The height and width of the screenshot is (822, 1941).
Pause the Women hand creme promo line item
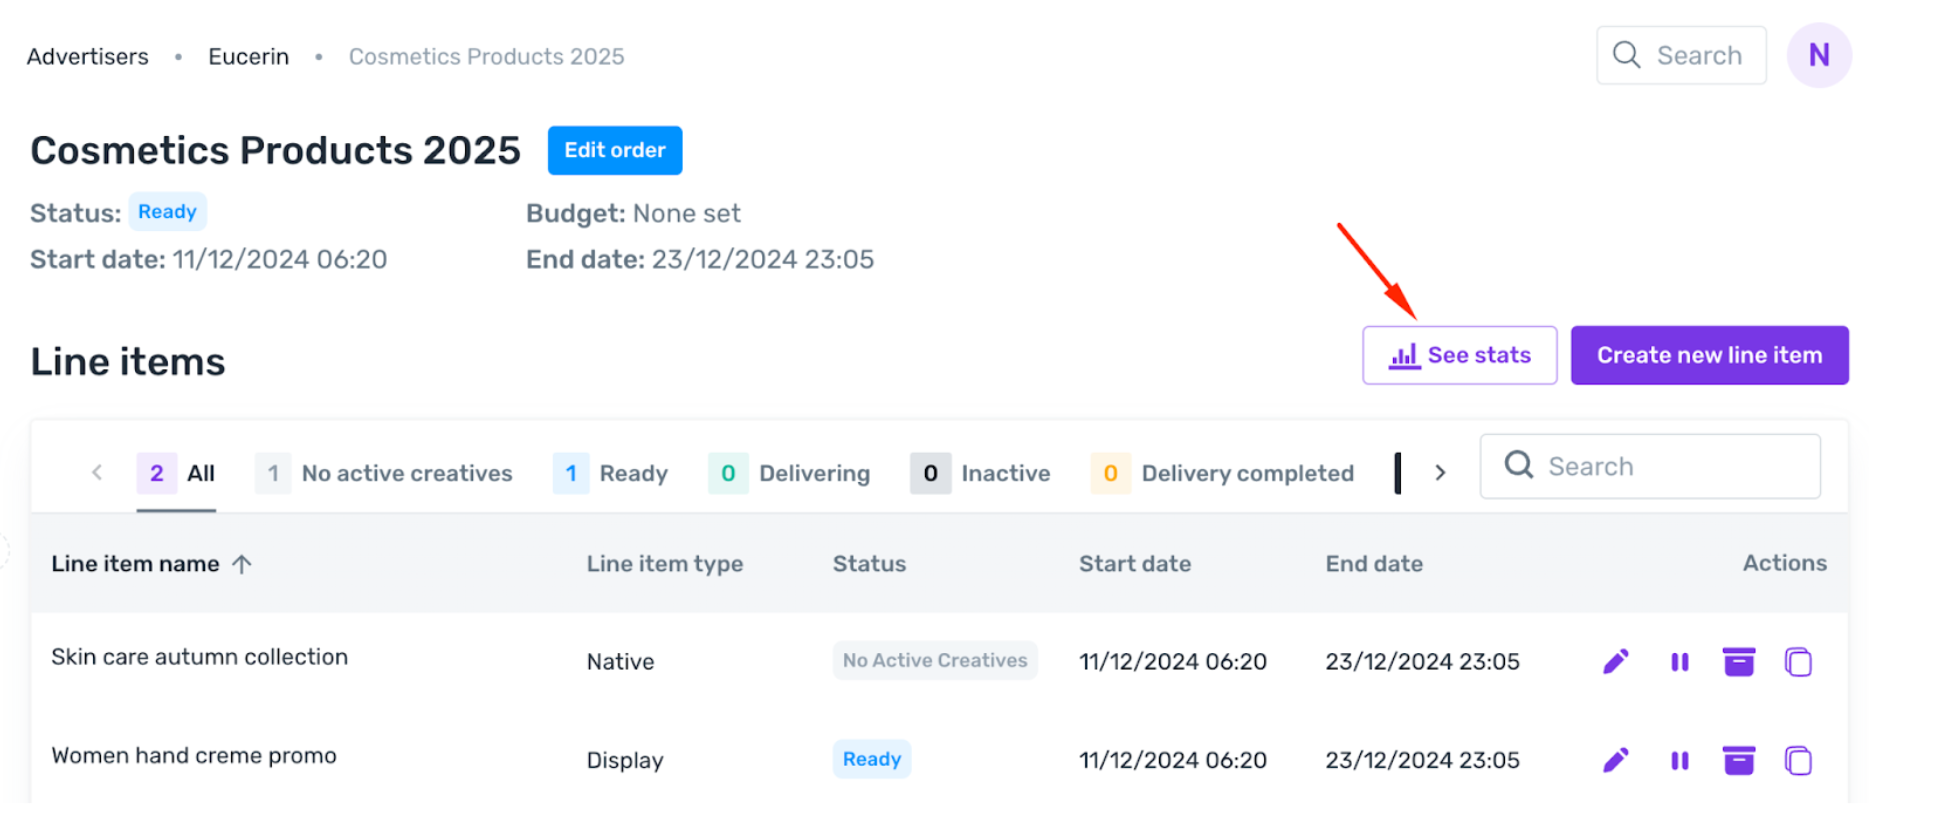click(1680, 760)
